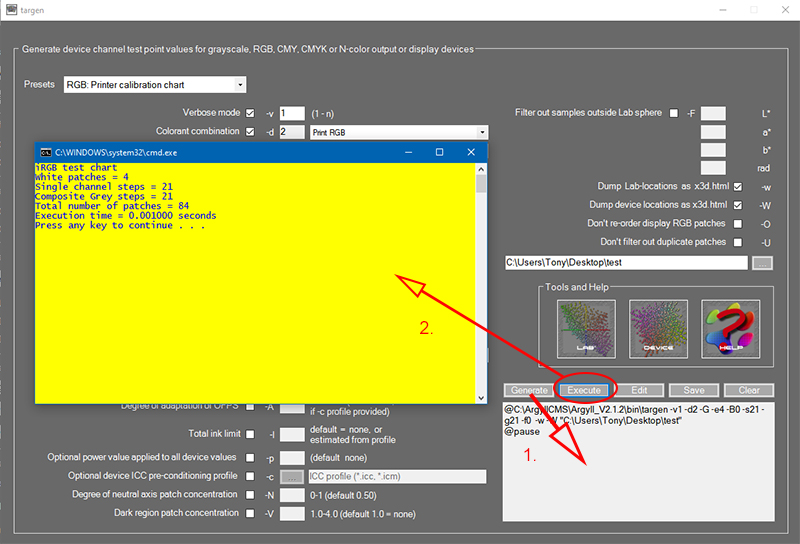Browse for output file path

[762, 263]
